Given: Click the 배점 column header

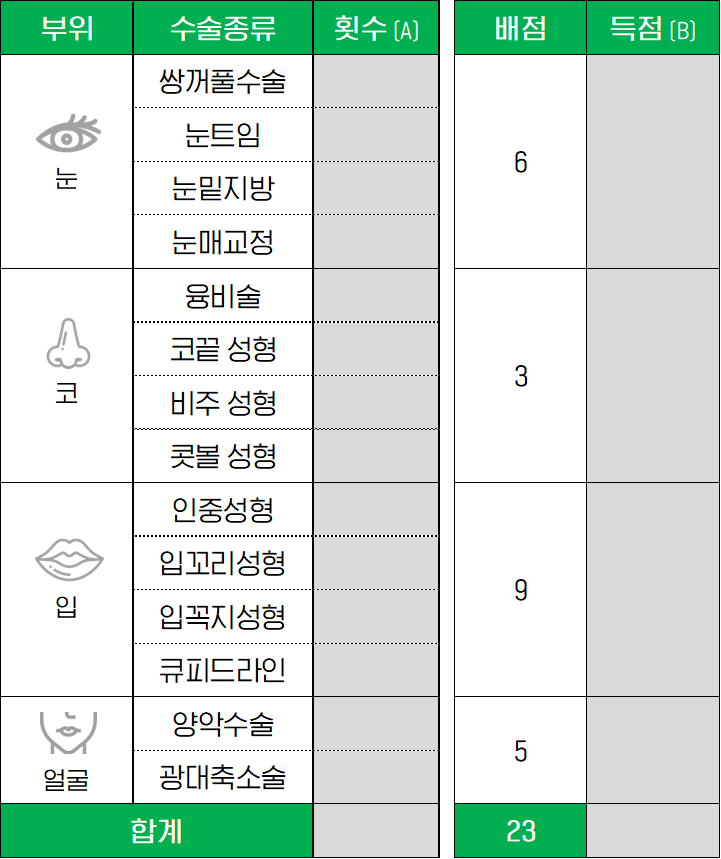Looking at the screenshot, I should (x=520, y=27).
